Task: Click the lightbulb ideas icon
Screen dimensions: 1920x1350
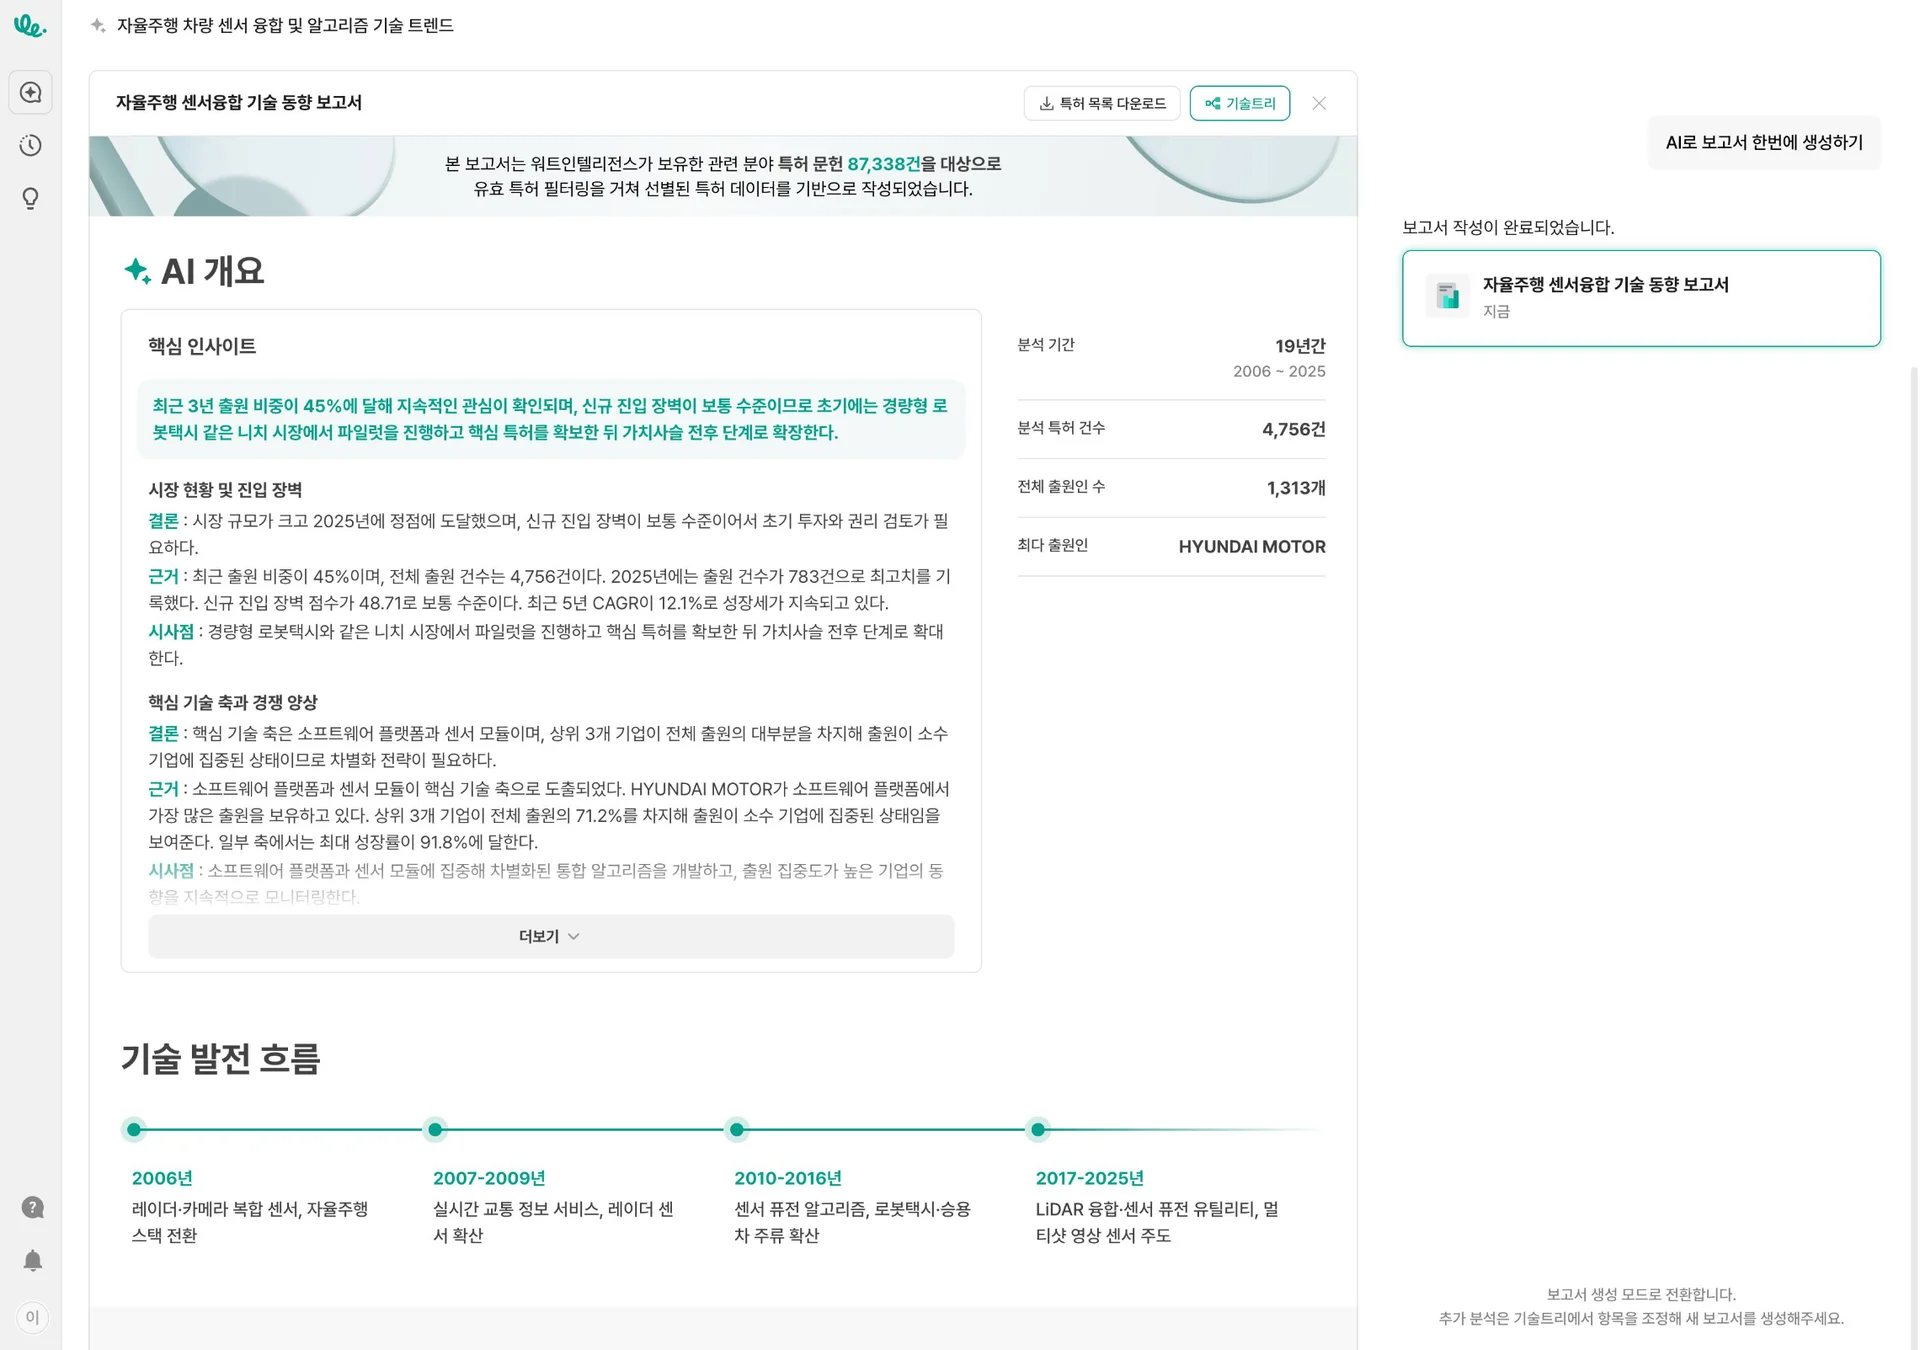Action: [31, 199]
